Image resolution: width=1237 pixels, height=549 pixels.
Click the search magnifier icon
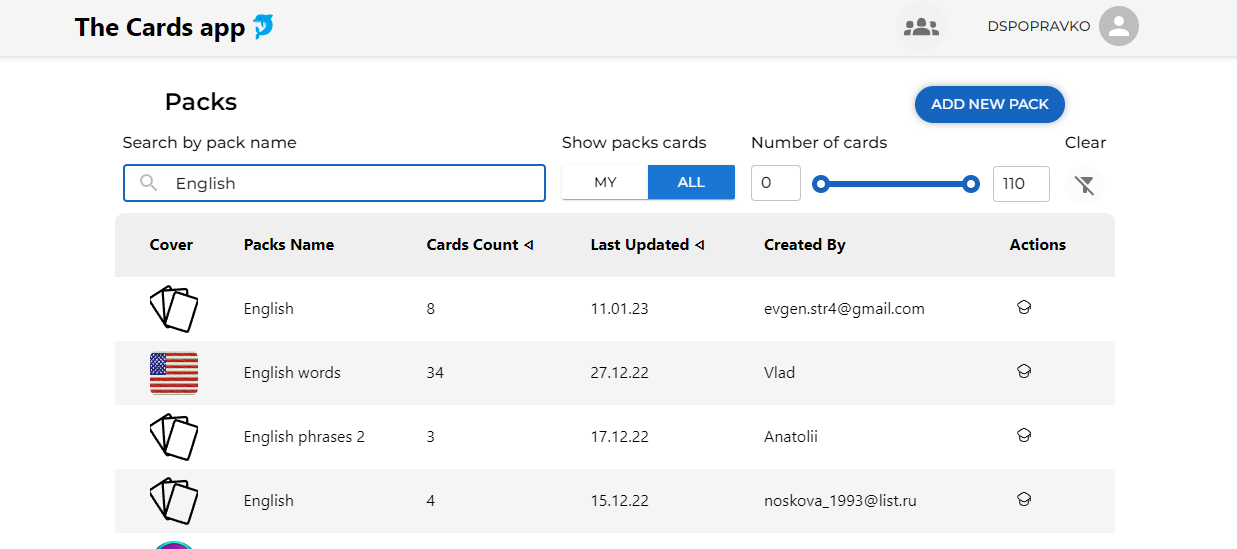point(149,183)
